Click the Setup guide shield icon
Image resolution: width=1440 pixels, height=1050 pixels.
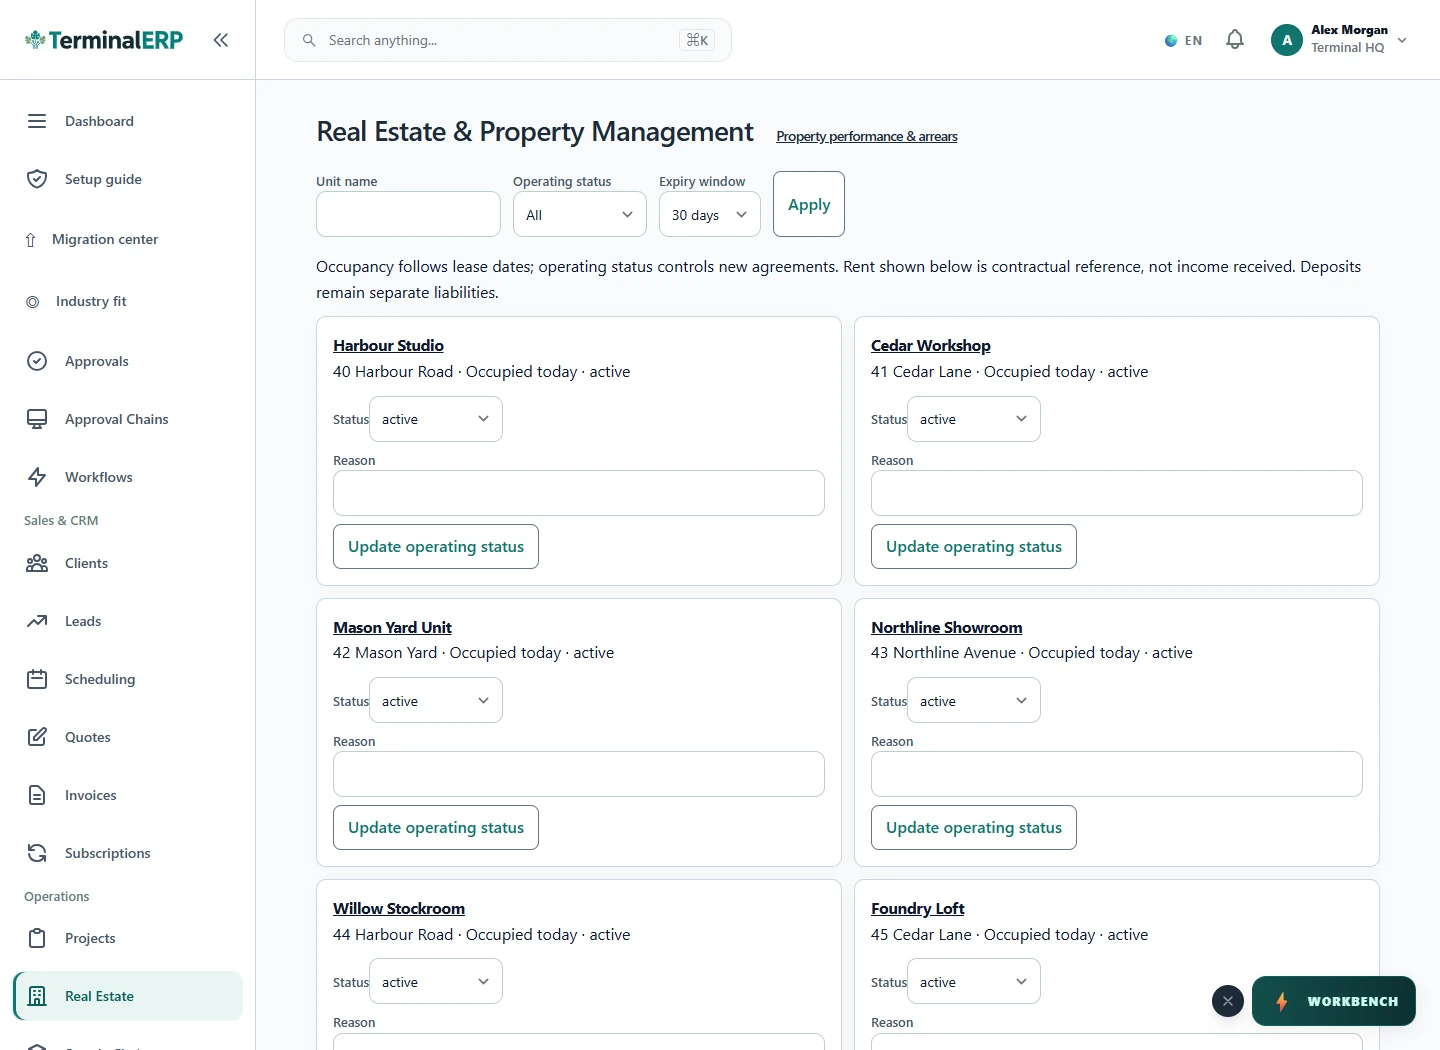(x=37, y=179)
